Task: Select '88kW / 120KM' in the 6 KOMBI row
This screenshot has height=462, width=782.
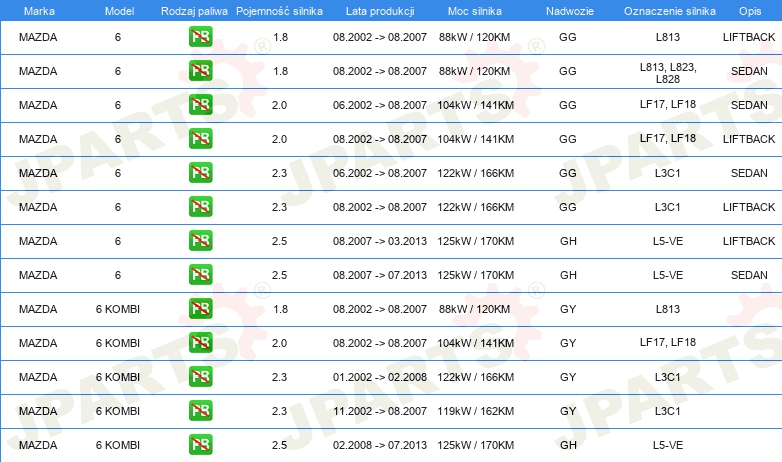Action: (474, 309)
